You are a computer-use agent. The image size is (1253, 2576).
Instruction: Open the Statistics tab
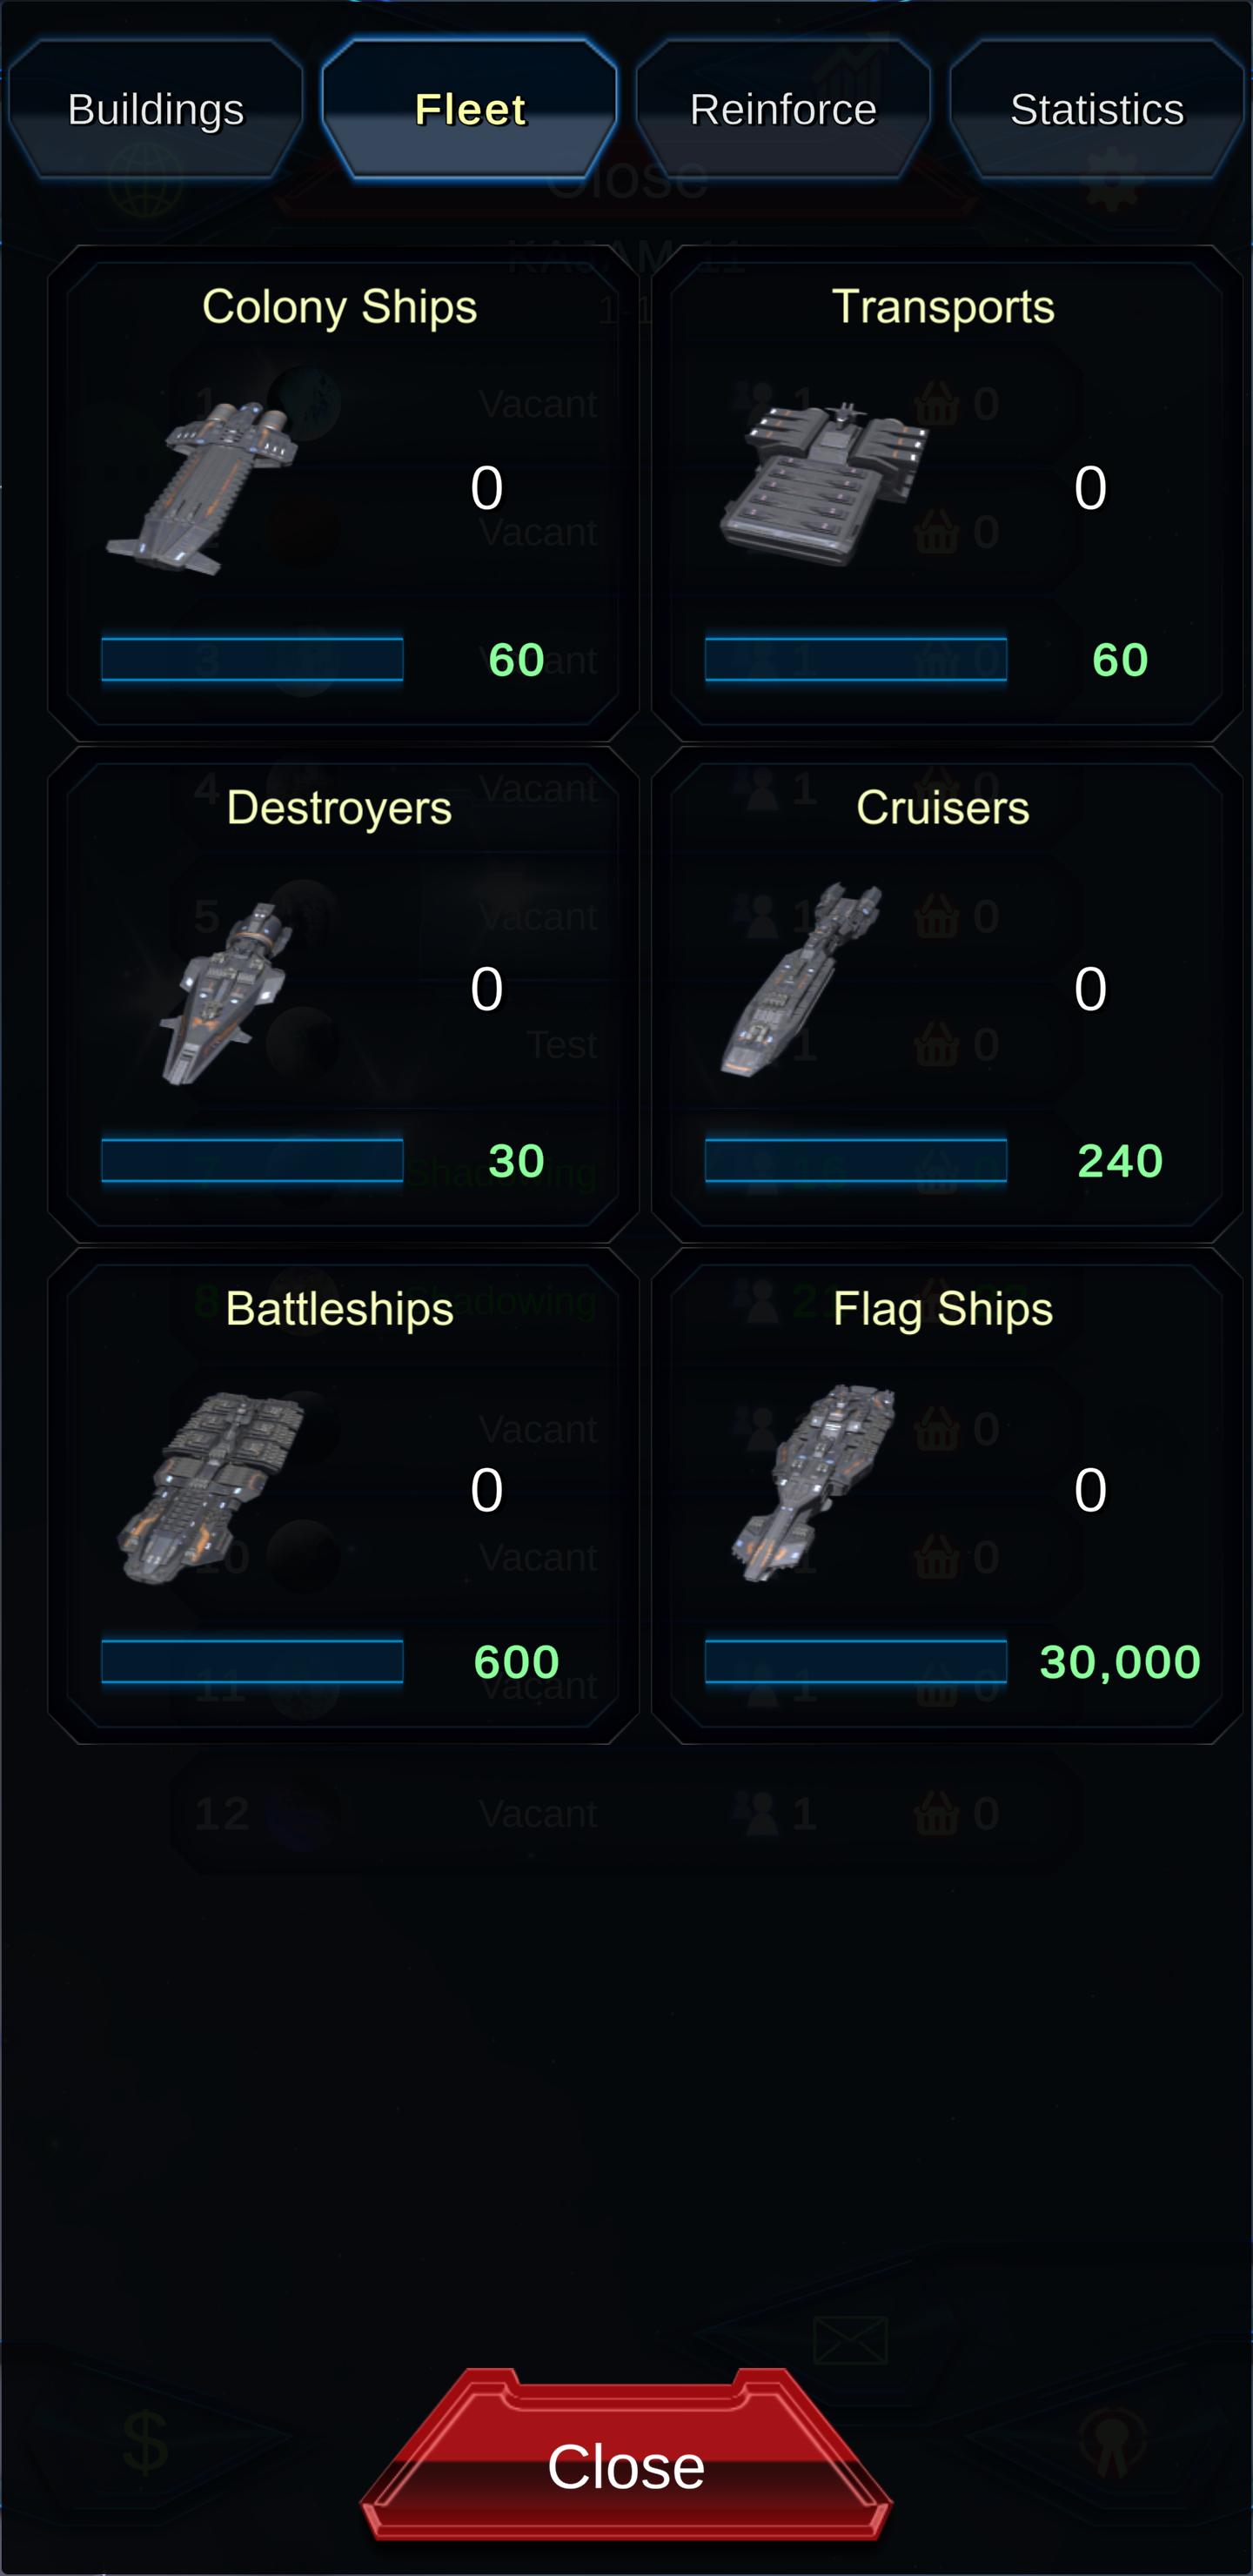(x=1097, y=109)
